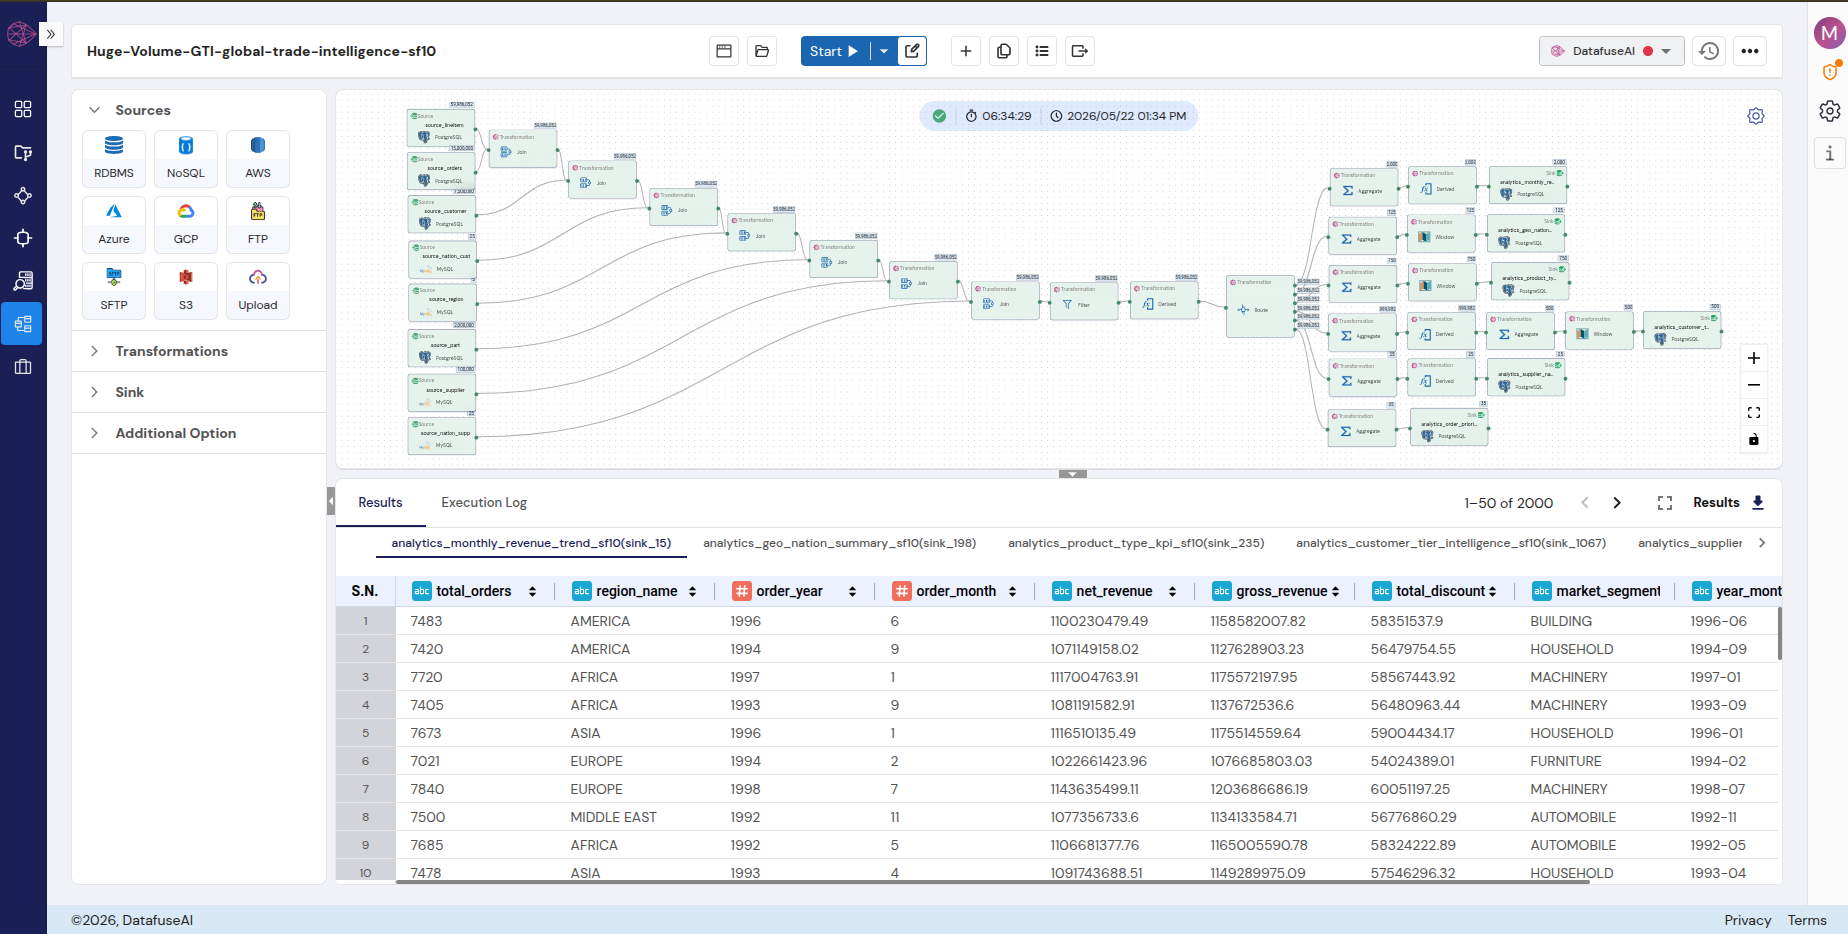Select the AWS source
Viewport: 1848px width, 934px height.
tap(258, 158)
